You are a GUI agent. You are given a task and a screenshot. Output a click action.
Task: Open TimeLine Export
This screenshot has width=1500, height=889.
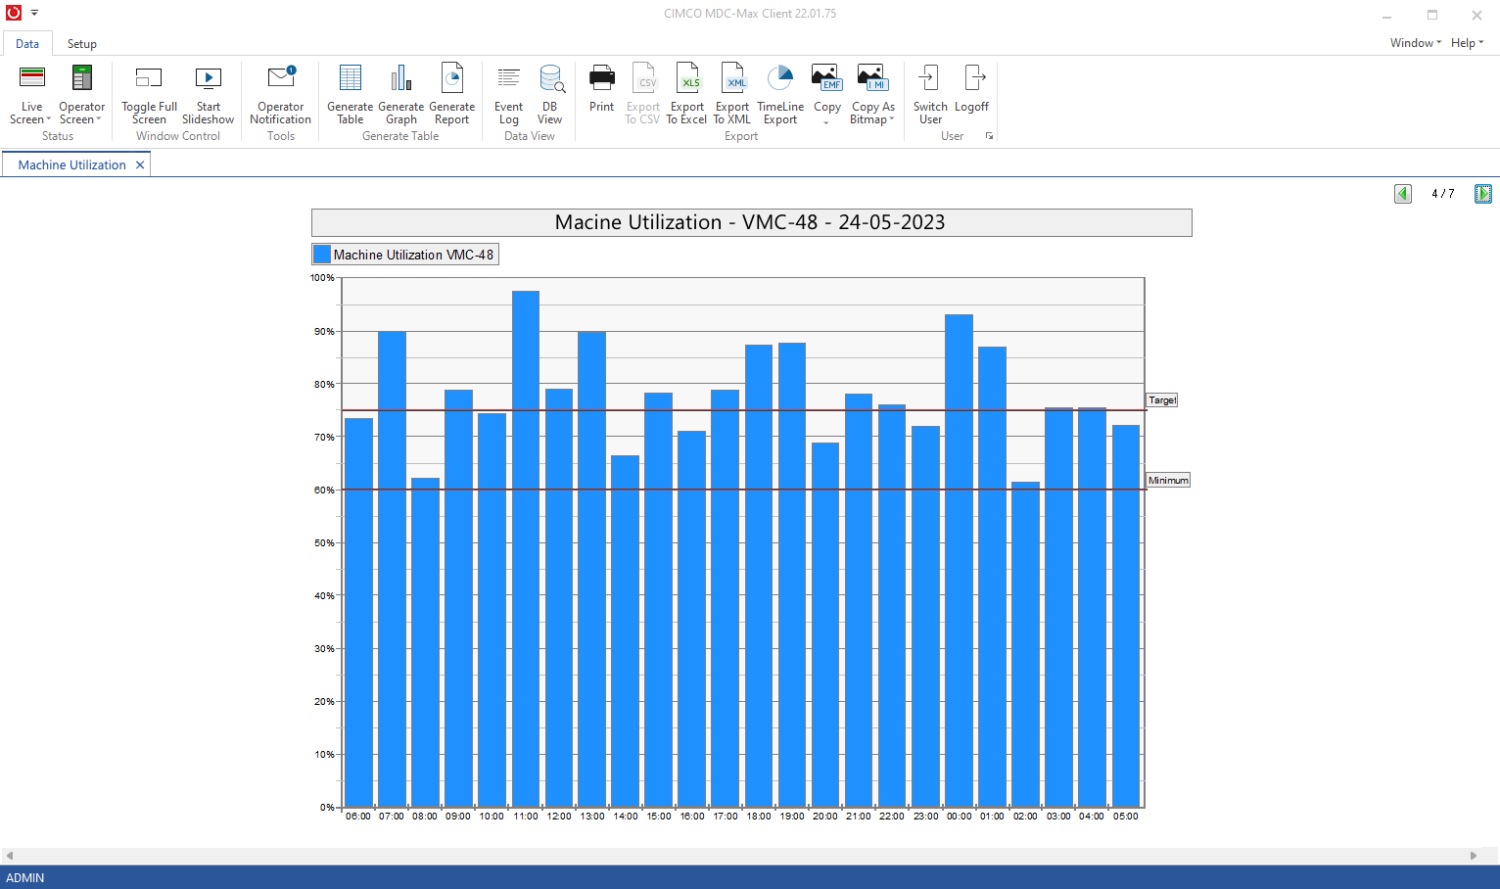(x=780, y=95)
